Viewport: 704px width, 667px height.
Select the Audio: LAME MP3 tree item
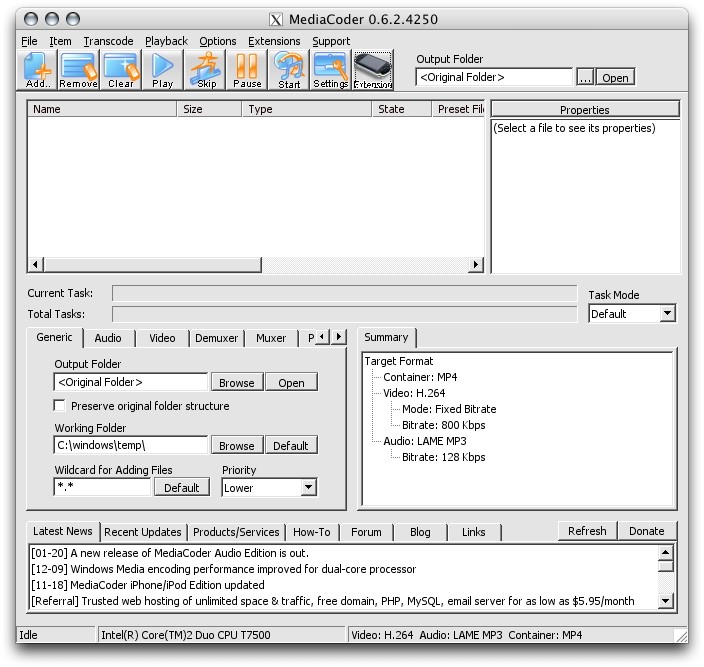tap(425, 441)
